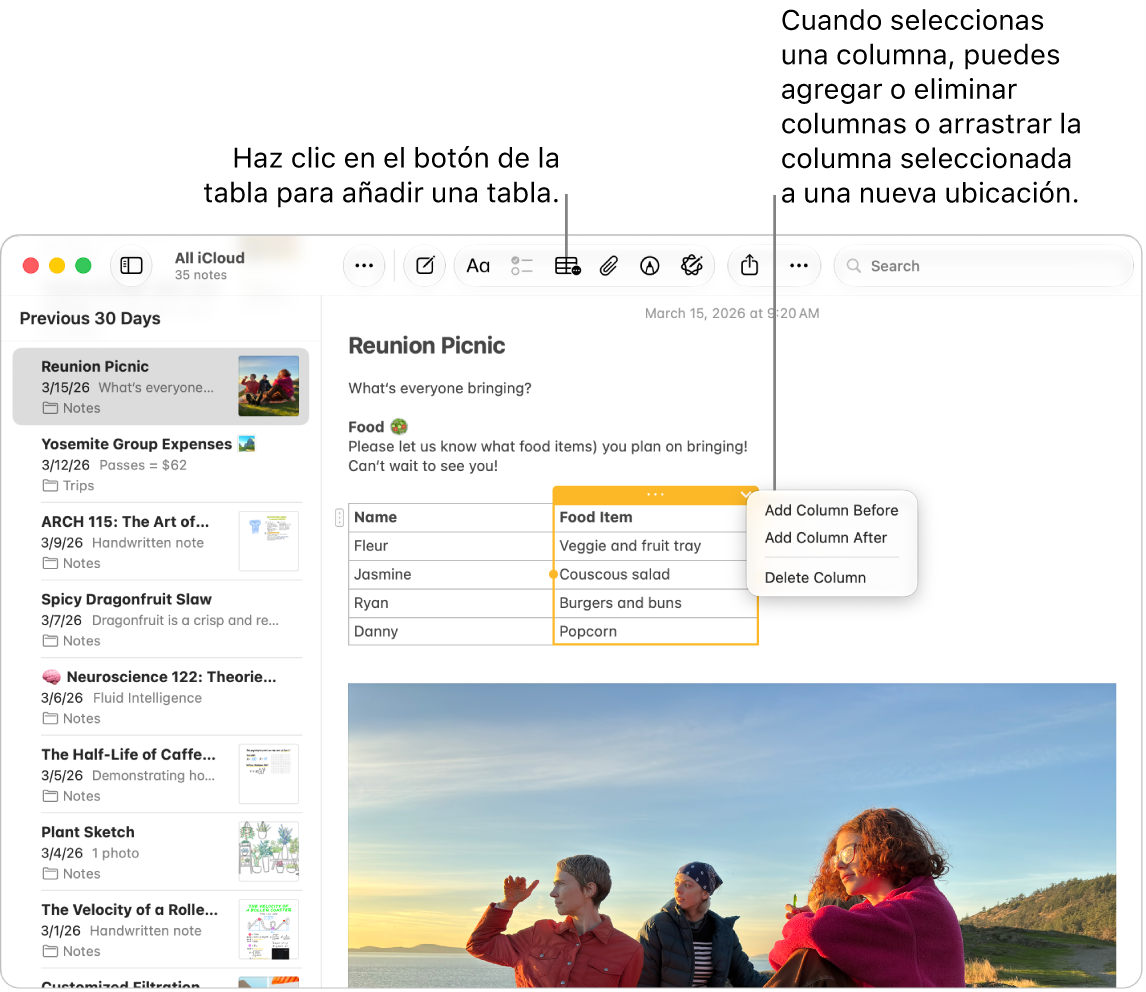The width and height of the screenshot is (1146, 992).
Task: Attach a file with the paperclip icon
Action: 608,265
